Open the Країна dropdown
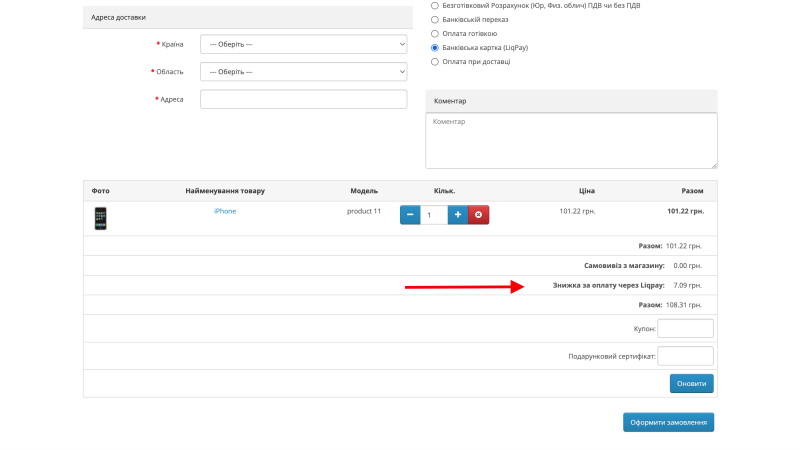Viewport: 800px width, 450px height. coord(304,44)
